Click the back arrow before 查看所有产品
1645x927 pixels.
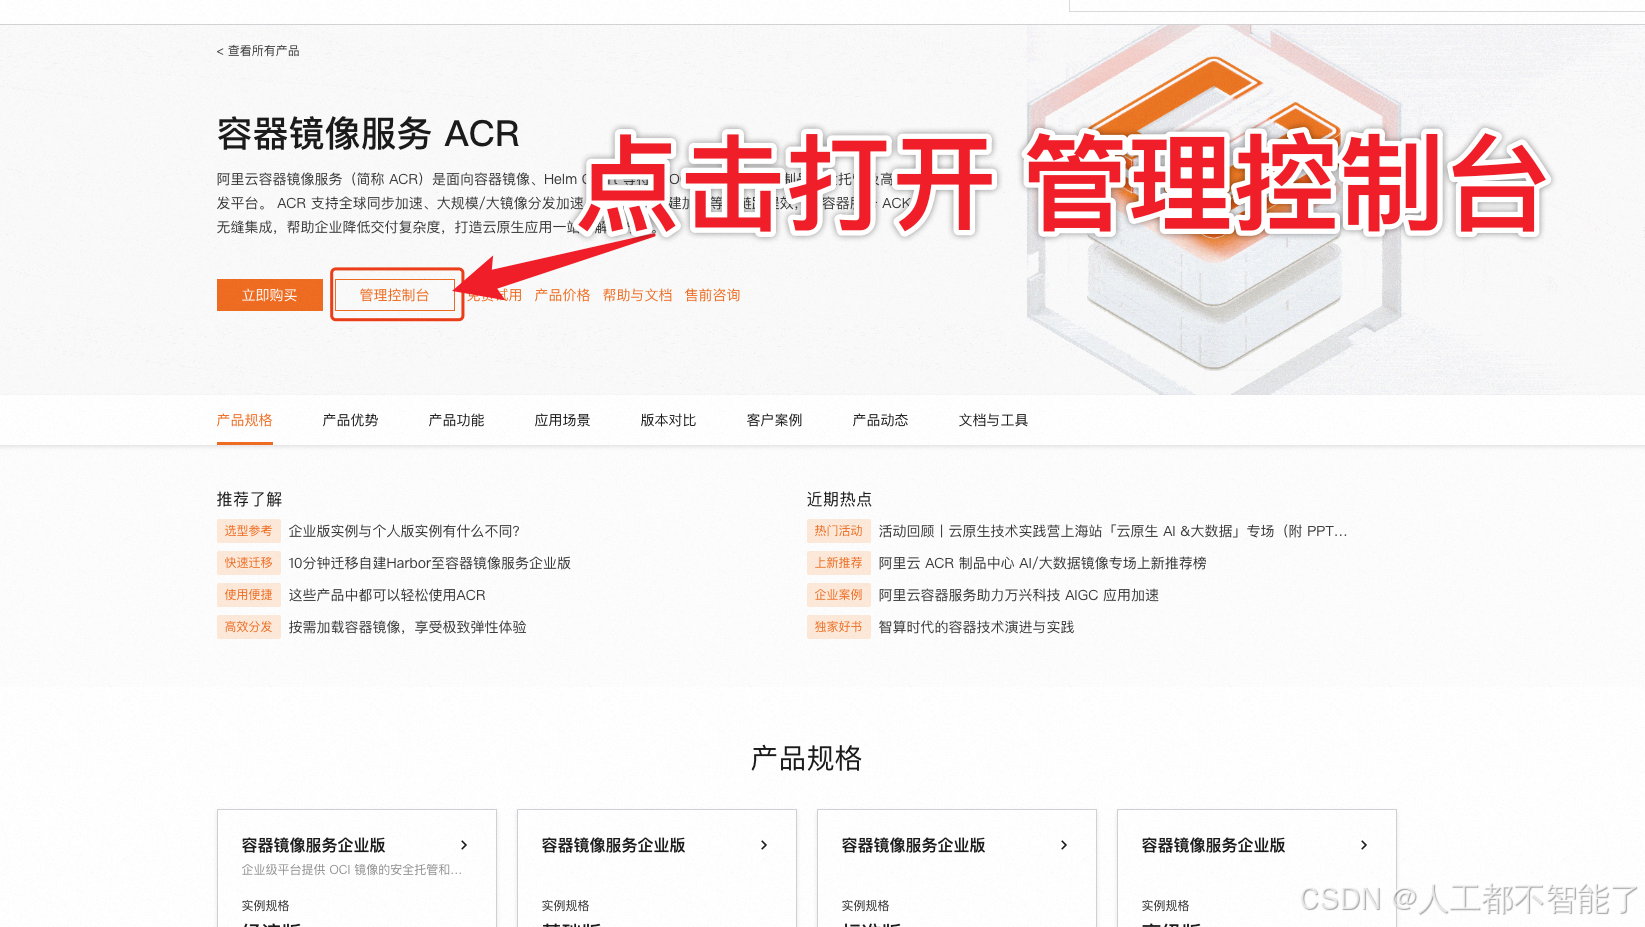coord(218,50)
